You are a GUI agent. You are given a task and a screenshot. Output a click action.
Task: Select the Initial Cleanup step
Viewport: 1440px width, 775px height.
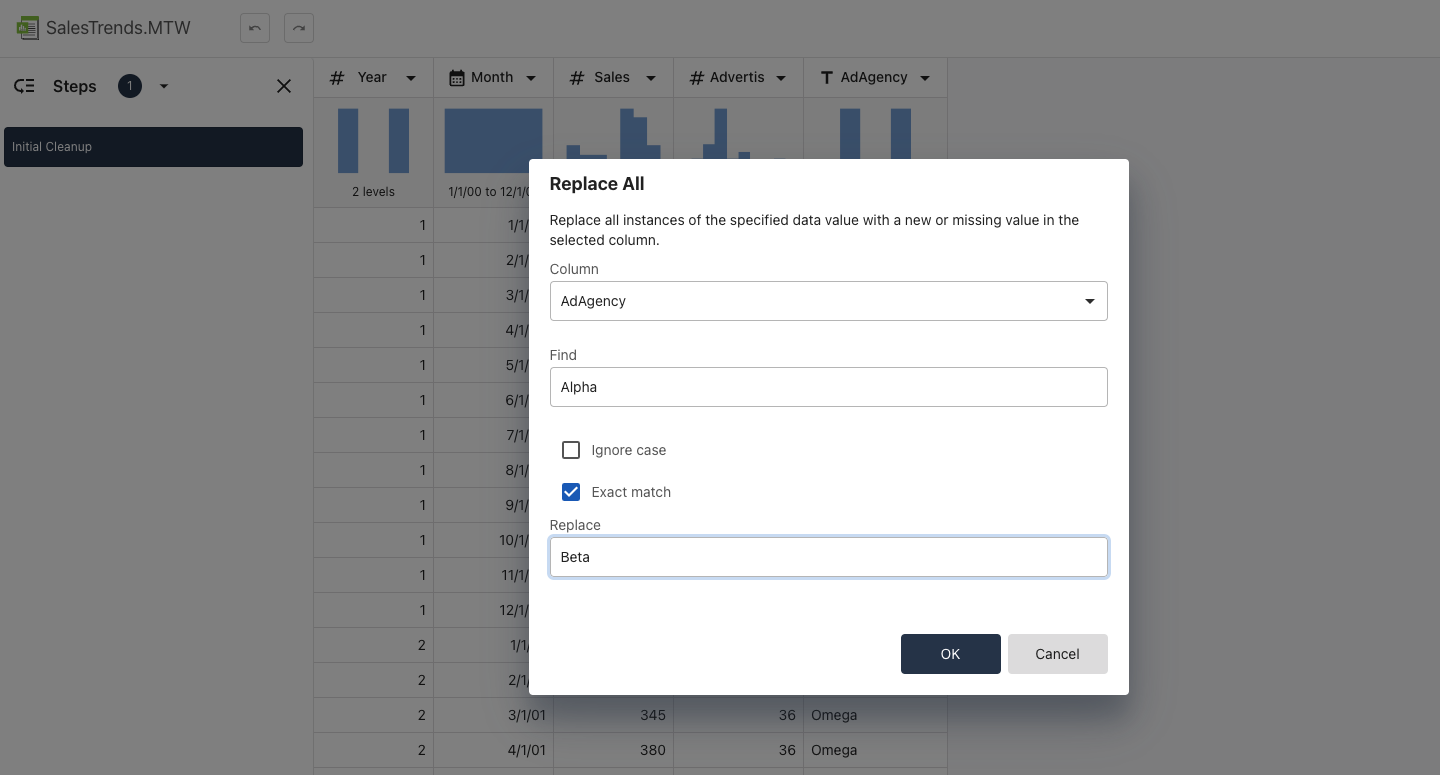point(153,146)
